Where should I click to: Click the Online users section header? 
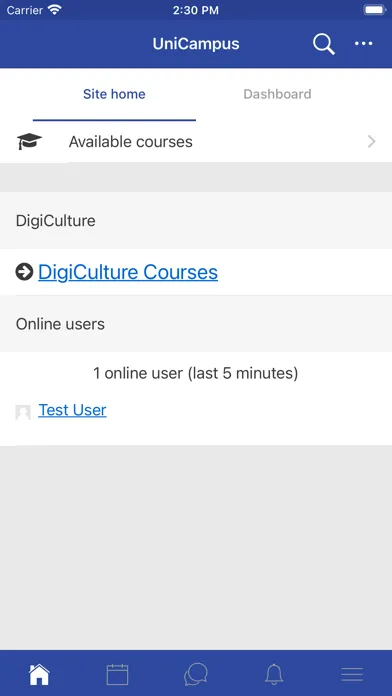coord(196,324)
